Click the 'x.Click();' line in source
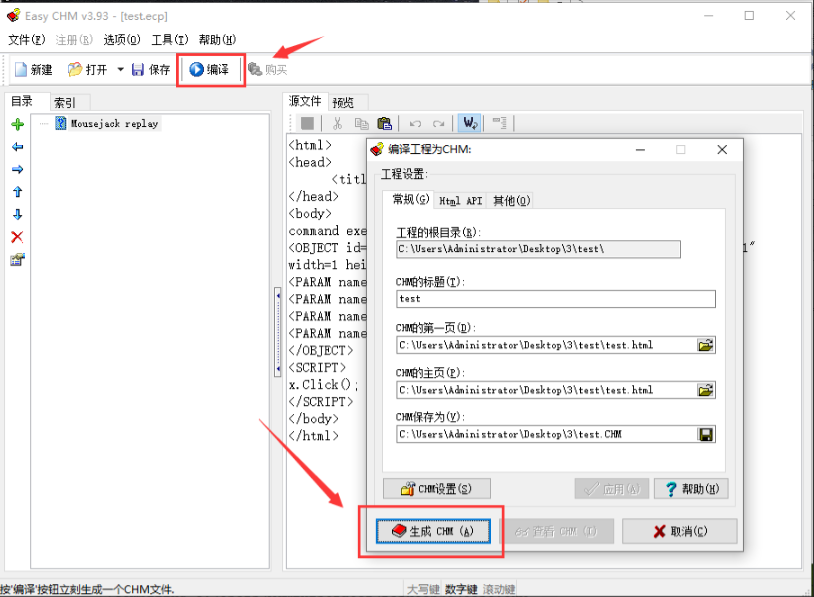 click(323, 385)
